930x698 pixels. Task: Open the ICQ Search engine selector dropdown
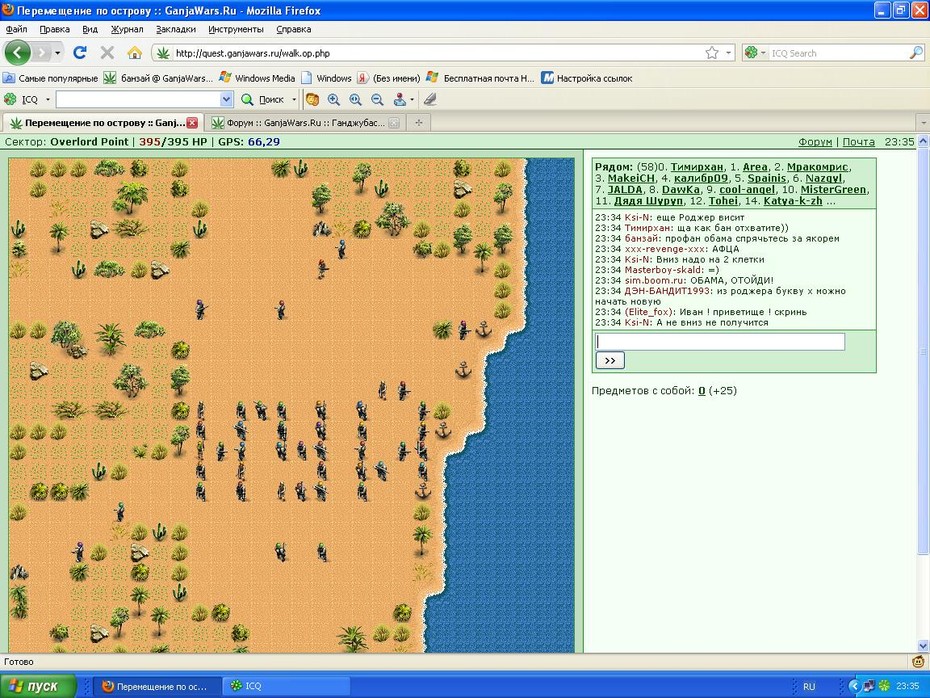pyautogui.click(x=755, y=53)
